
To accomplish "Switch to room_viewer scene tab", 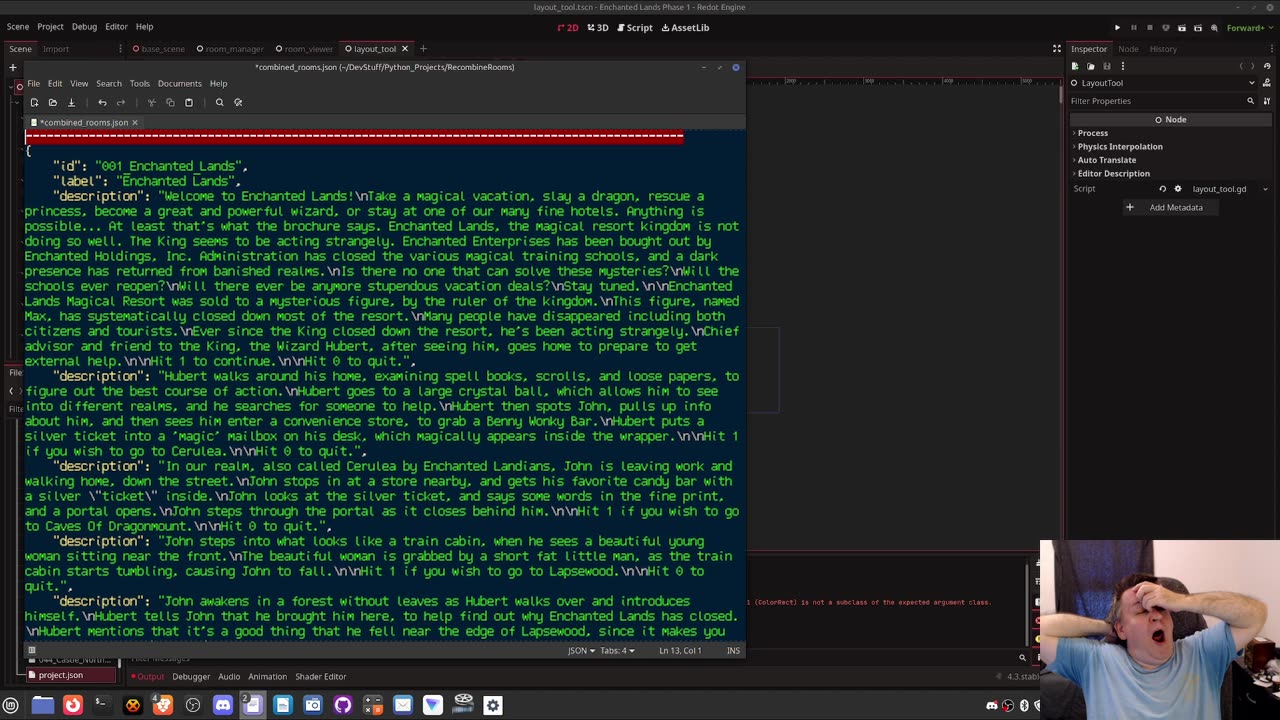I will (x=304, y=49).
